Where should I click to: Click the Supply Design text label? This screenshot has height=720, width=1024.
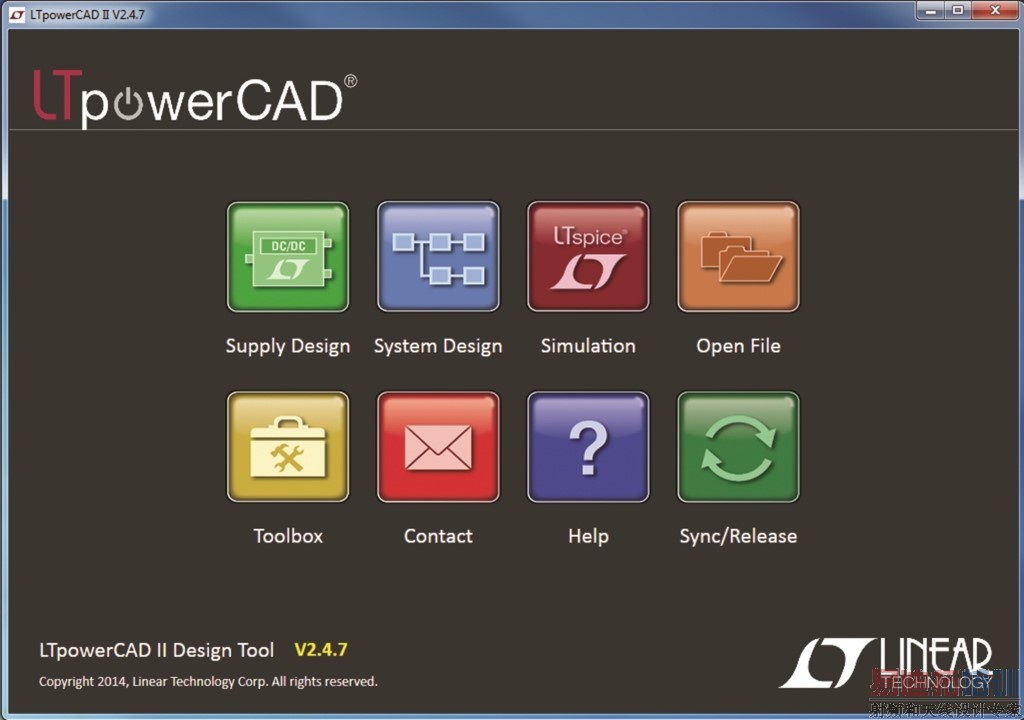(288, 346)
